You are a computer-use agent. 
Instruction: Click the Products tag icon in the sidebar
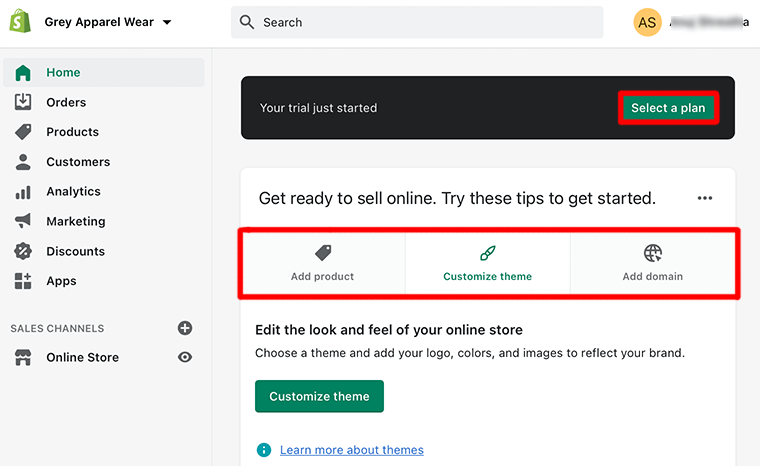(x=23, y=132)
